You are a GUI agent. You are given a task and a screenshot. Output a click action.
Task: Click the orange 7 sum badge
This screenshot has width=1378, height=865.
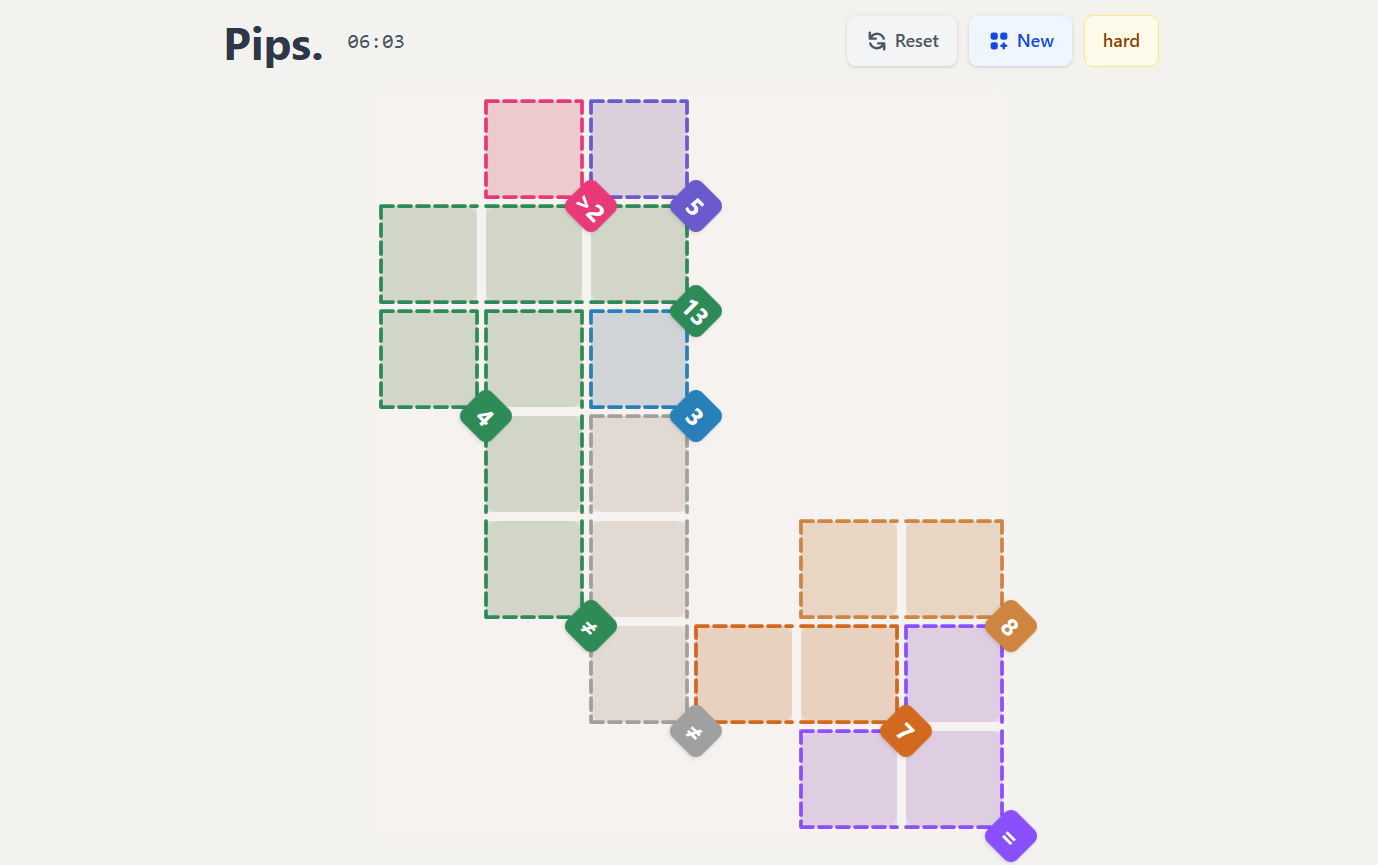pyautogui.click(x=905, y=731)
